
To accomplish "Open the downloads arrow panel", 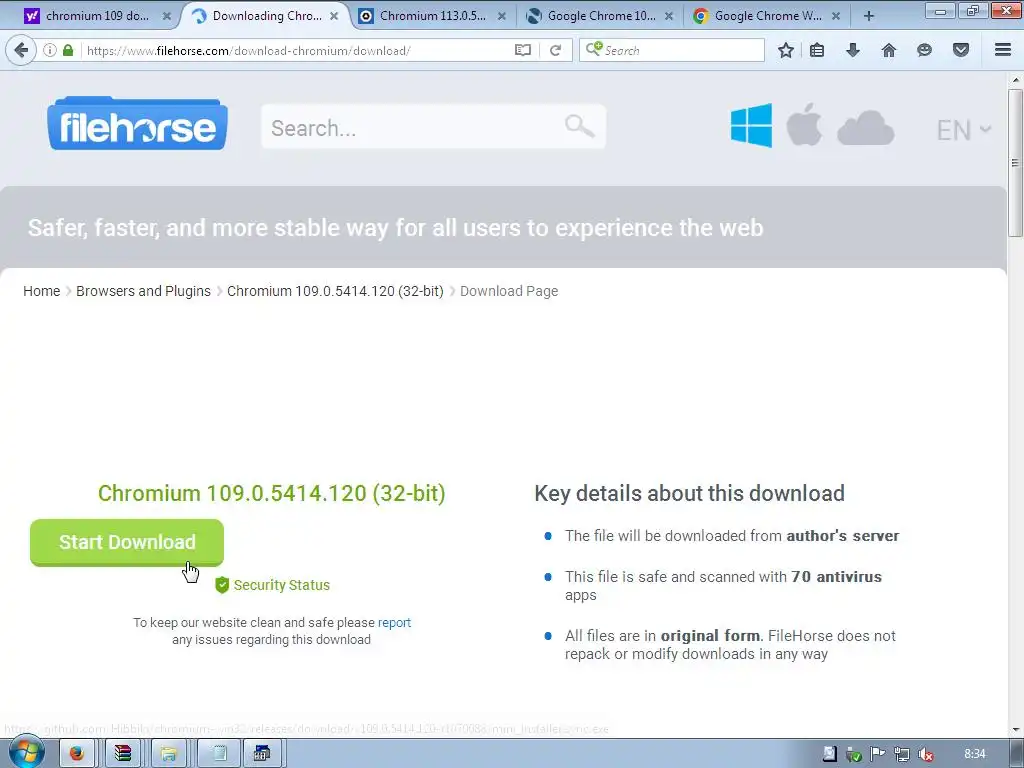I will pos(852,50).
